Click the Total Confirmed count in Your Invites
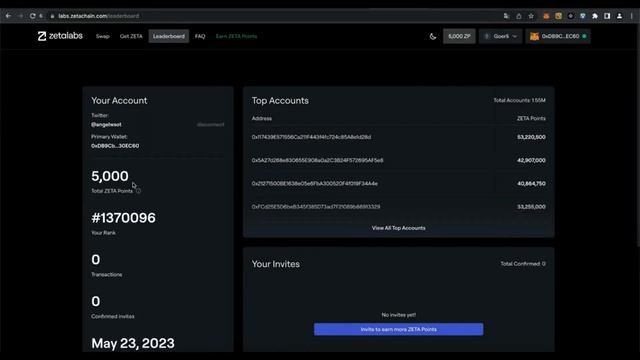 coord(523,264)
